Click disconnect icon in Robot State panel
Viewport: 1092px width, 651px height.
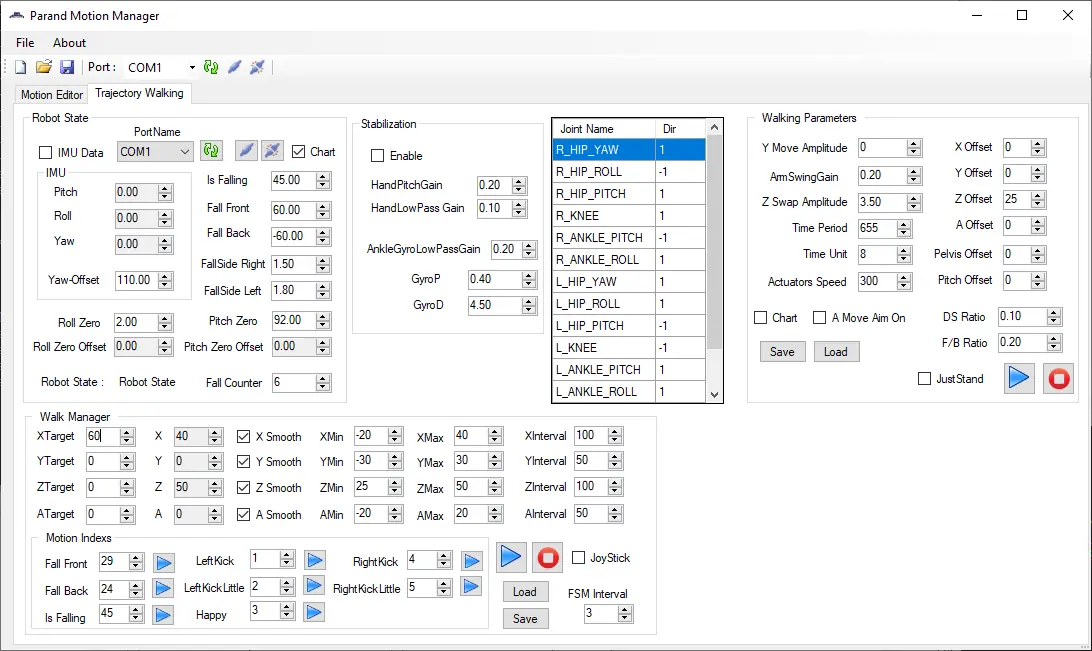pos(272,150)
